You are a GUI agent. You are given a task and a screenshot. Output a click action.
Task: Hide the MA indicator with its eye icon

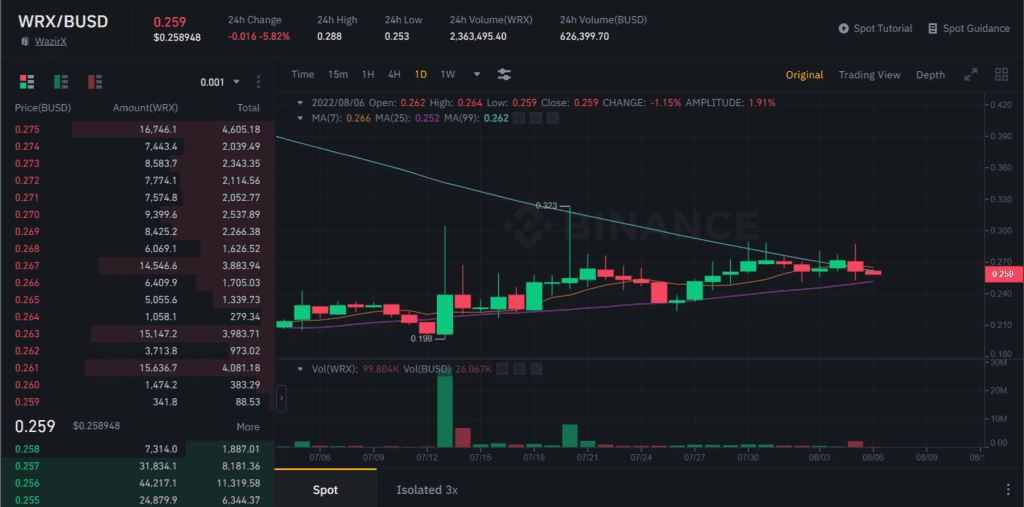(517, 118)
